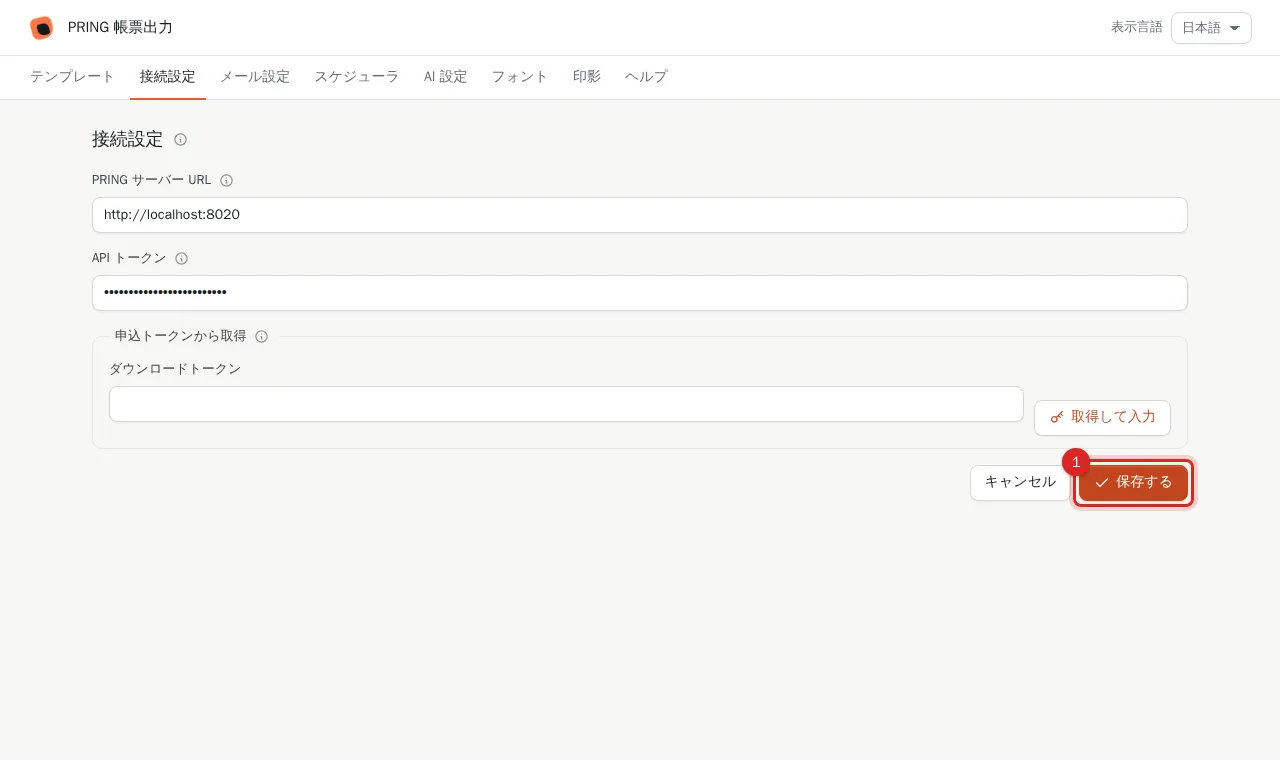Show info tooltip for API トークン
This screenshot has width=1280, height=760.
pos(182,259)
